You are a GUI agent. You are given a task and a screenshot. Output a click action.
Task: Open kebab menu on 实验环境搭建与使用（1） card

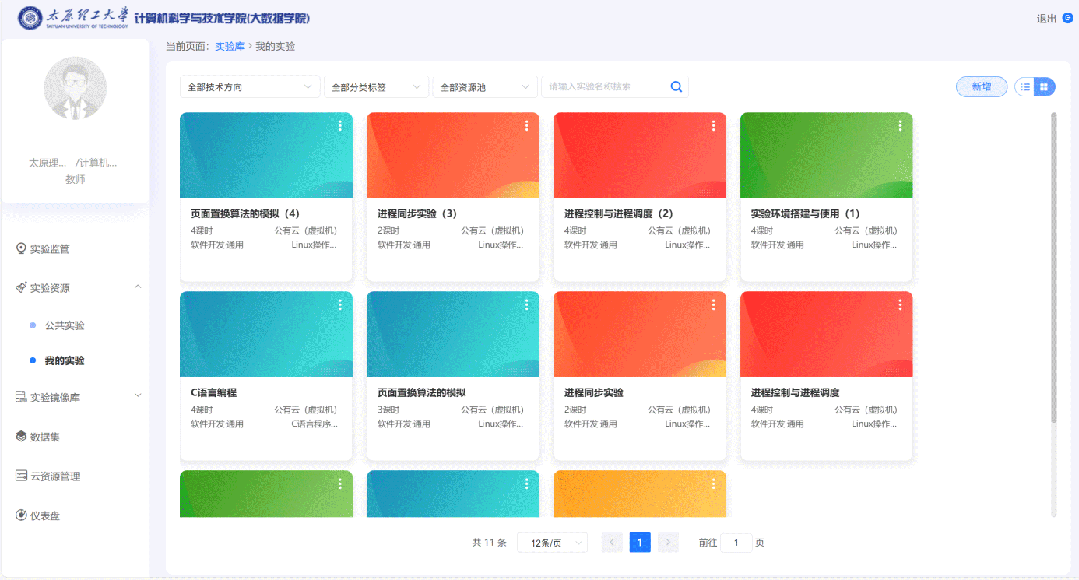[899, 127]
